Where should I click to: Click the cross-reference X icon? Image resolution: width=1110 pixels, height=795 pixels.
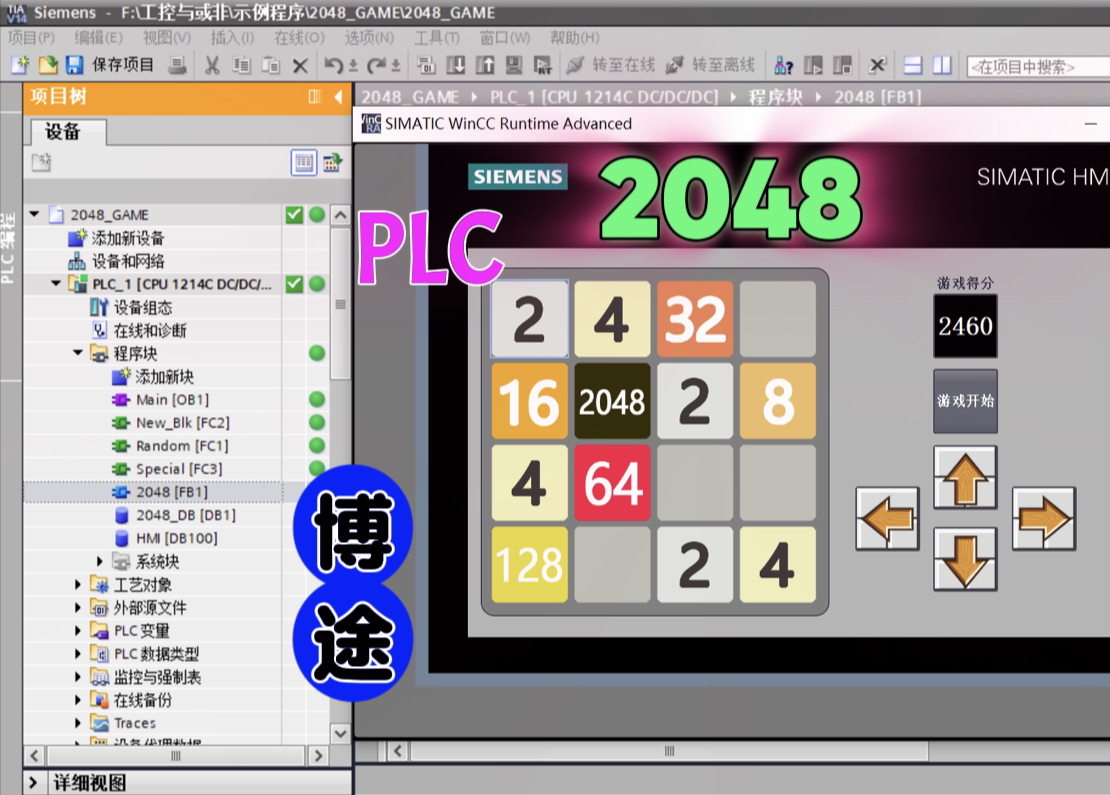[x=878, y=66]
